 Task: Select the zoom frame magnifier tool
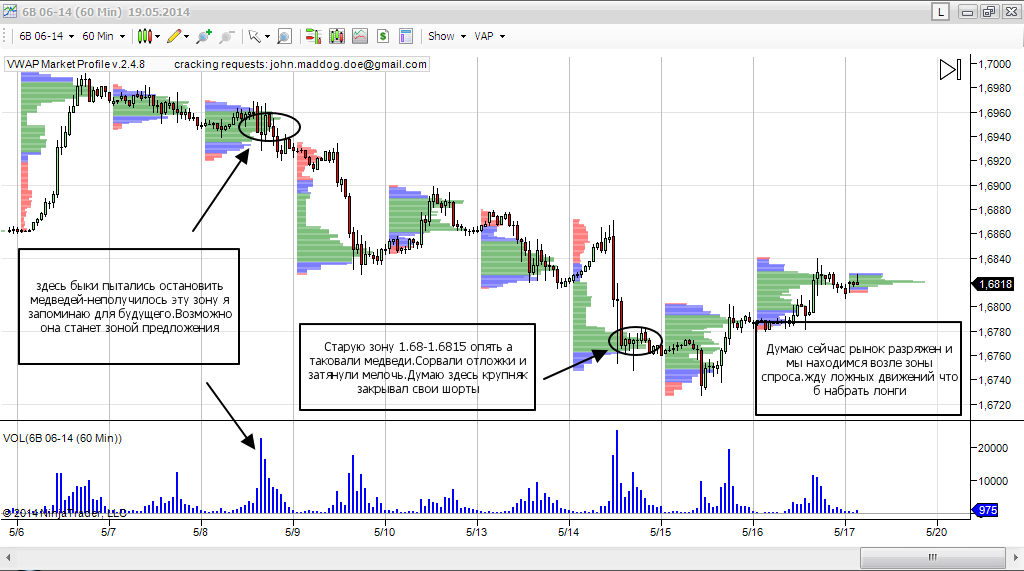coord(284,36)
